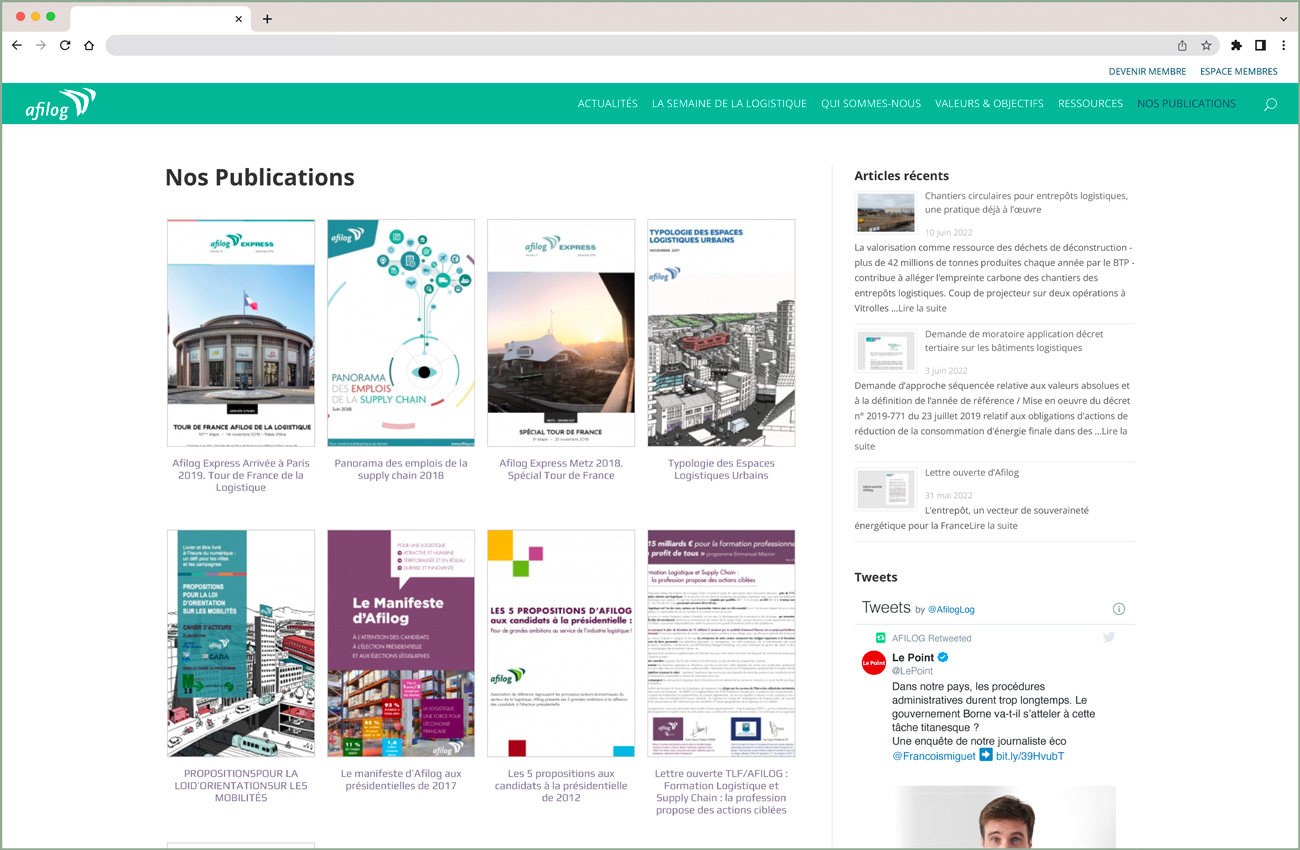This screenshot has height=850, width=1300.
Task: Click the tweet's portrait image
Action: tap(1004, 817)
